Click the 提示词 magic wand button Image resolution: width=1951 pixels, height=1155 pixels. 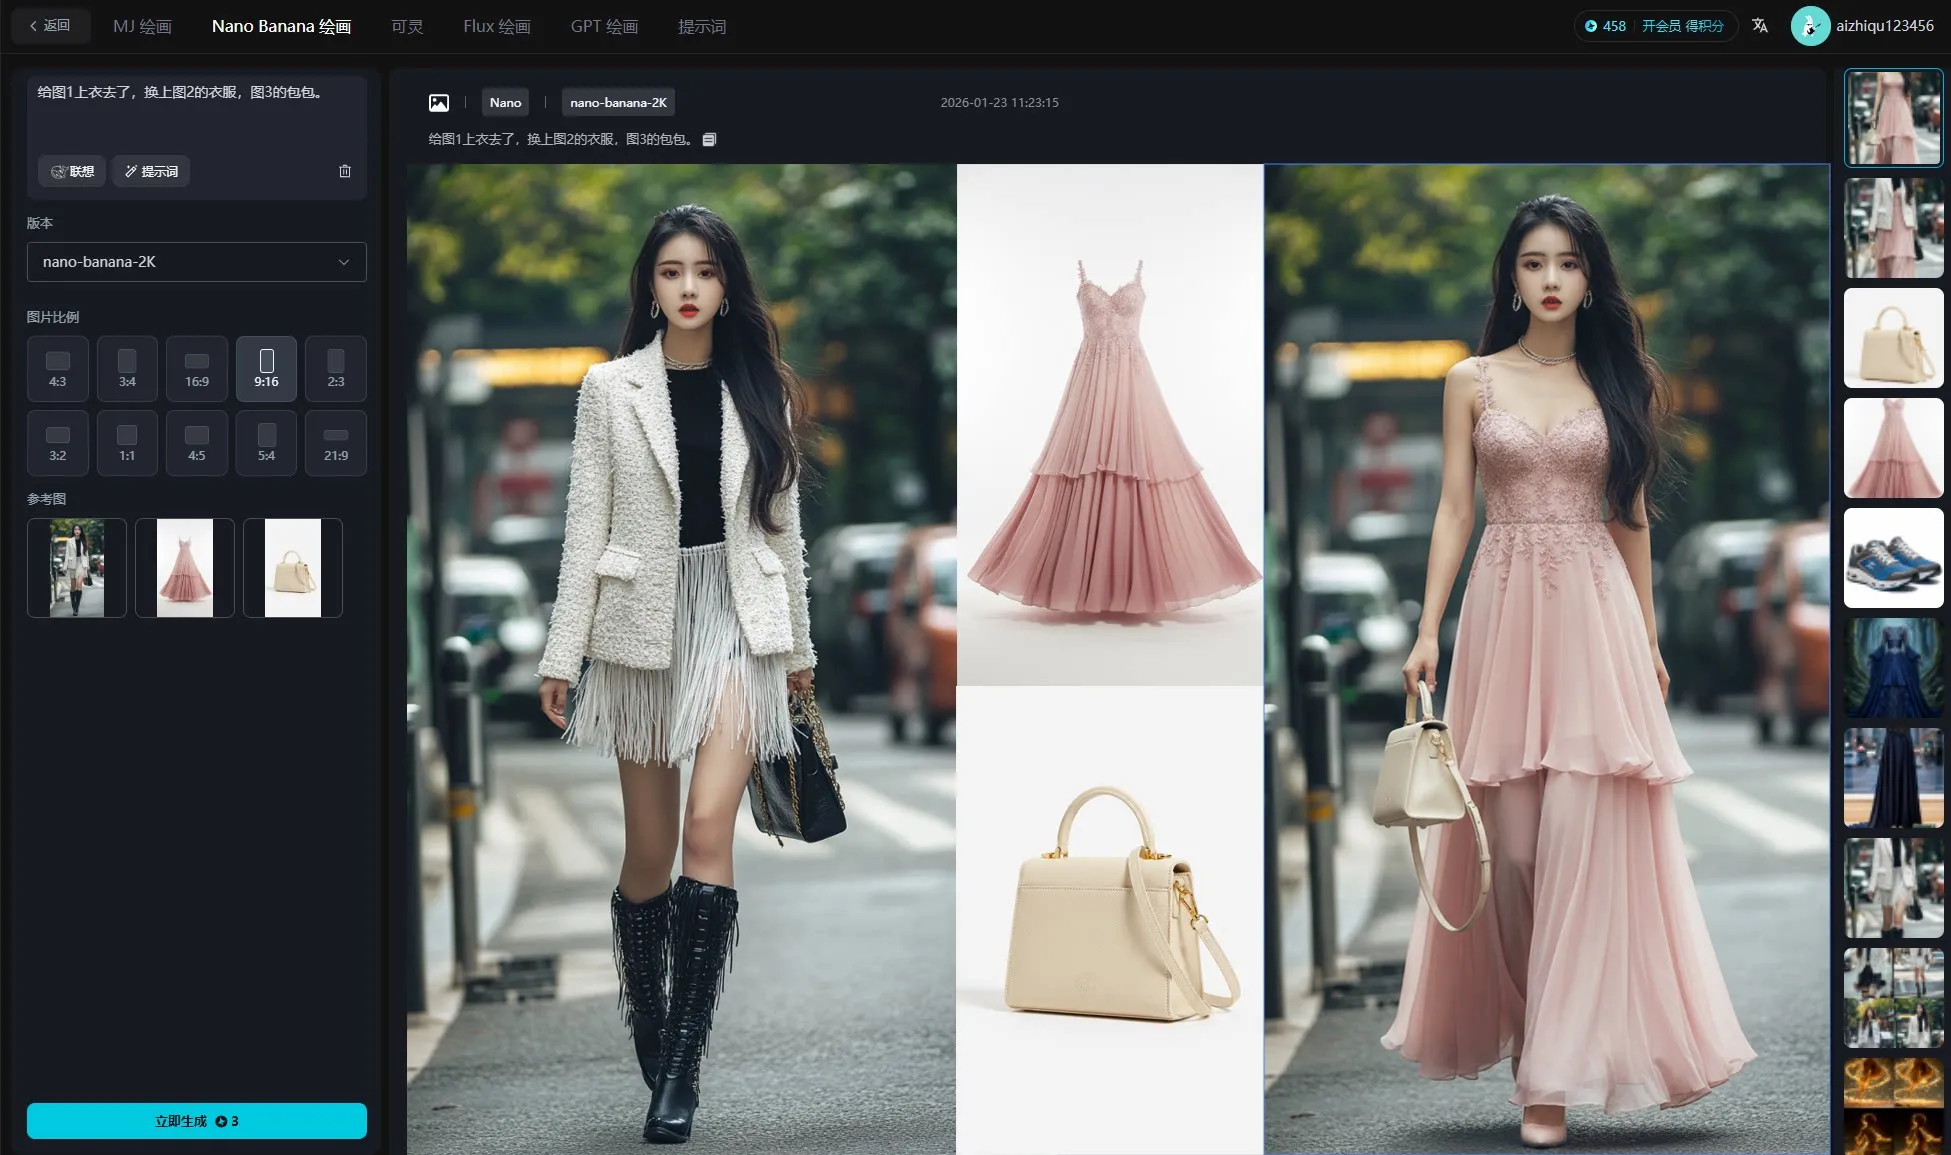click(x=151, y=171)
